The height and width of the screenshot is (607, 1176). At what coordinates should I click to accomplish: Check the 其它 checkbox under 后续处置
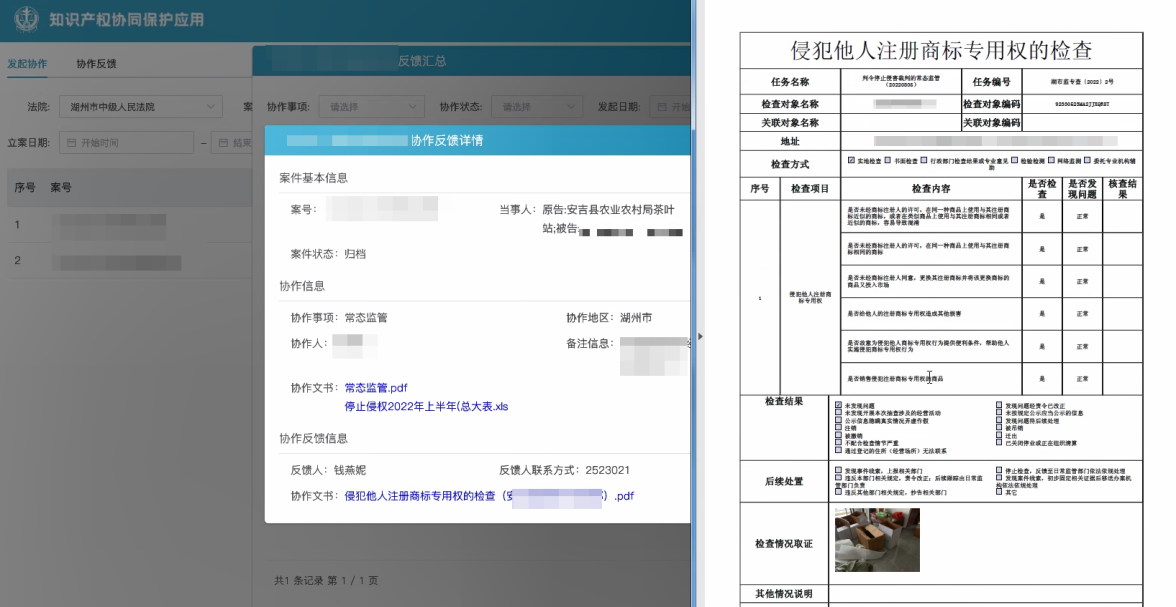point(999,493)
